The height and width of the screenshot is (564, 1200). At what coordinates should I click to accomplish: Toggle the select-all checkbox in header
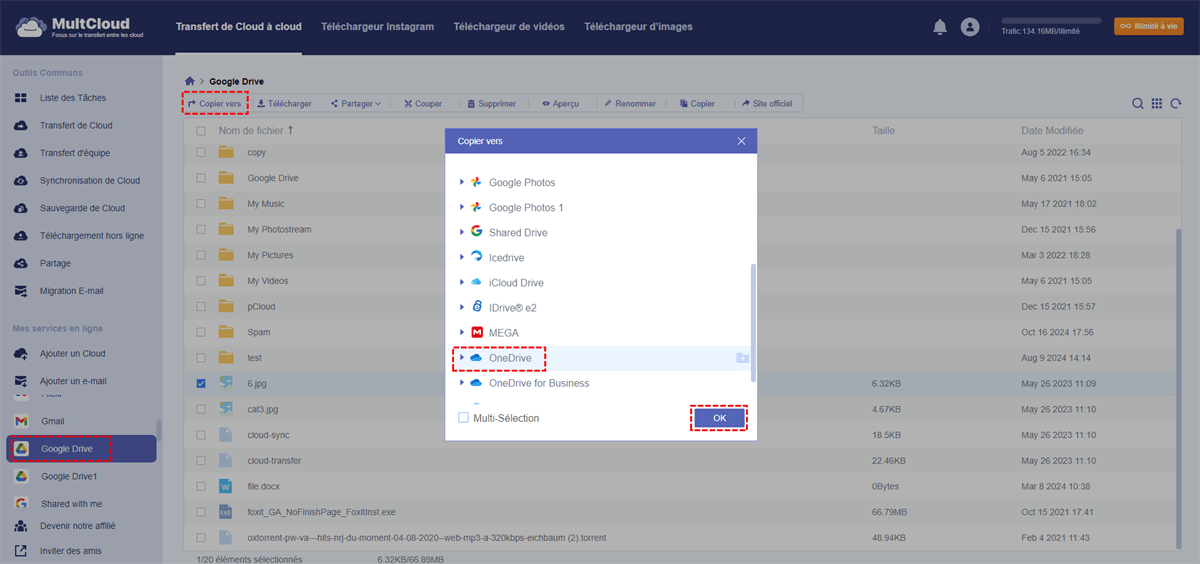(x=201, y=131)
